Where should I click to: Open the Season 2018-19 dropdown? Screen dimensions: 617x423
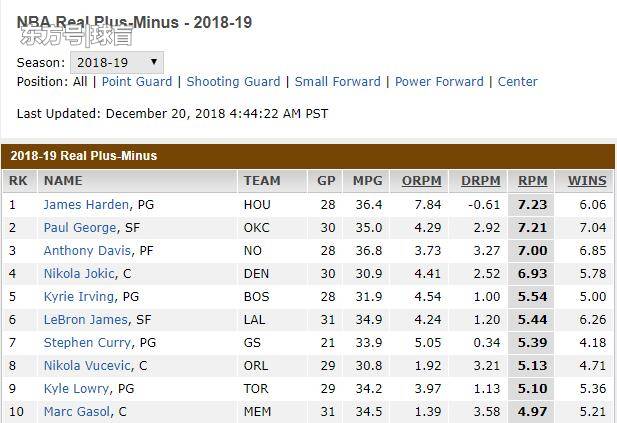(116, 62)
